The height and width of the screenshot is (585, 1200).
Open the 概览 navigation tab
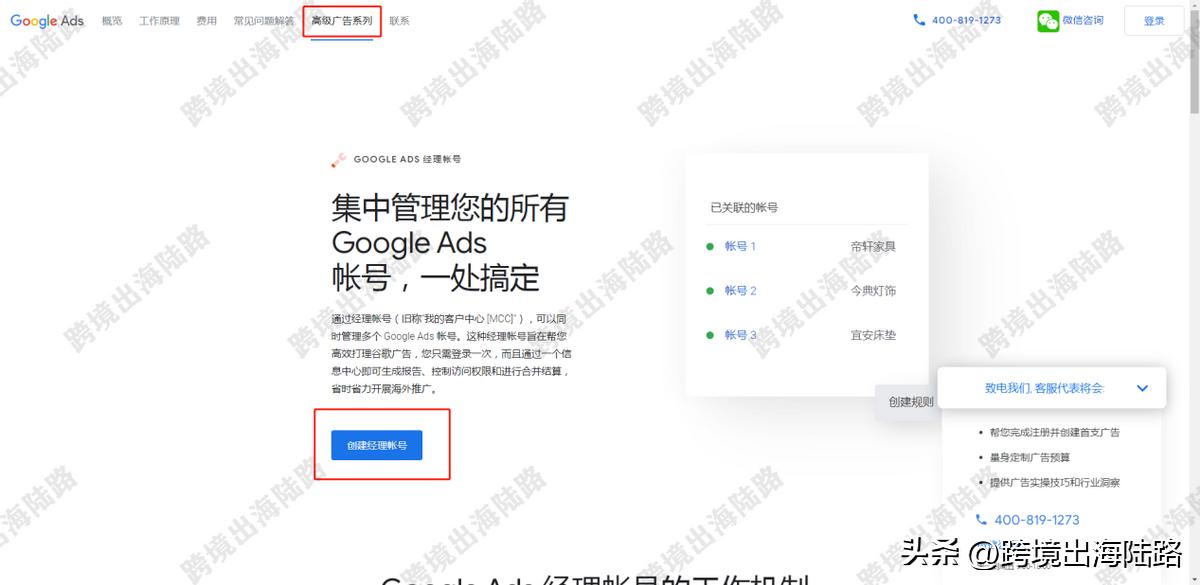click(111, 20)
